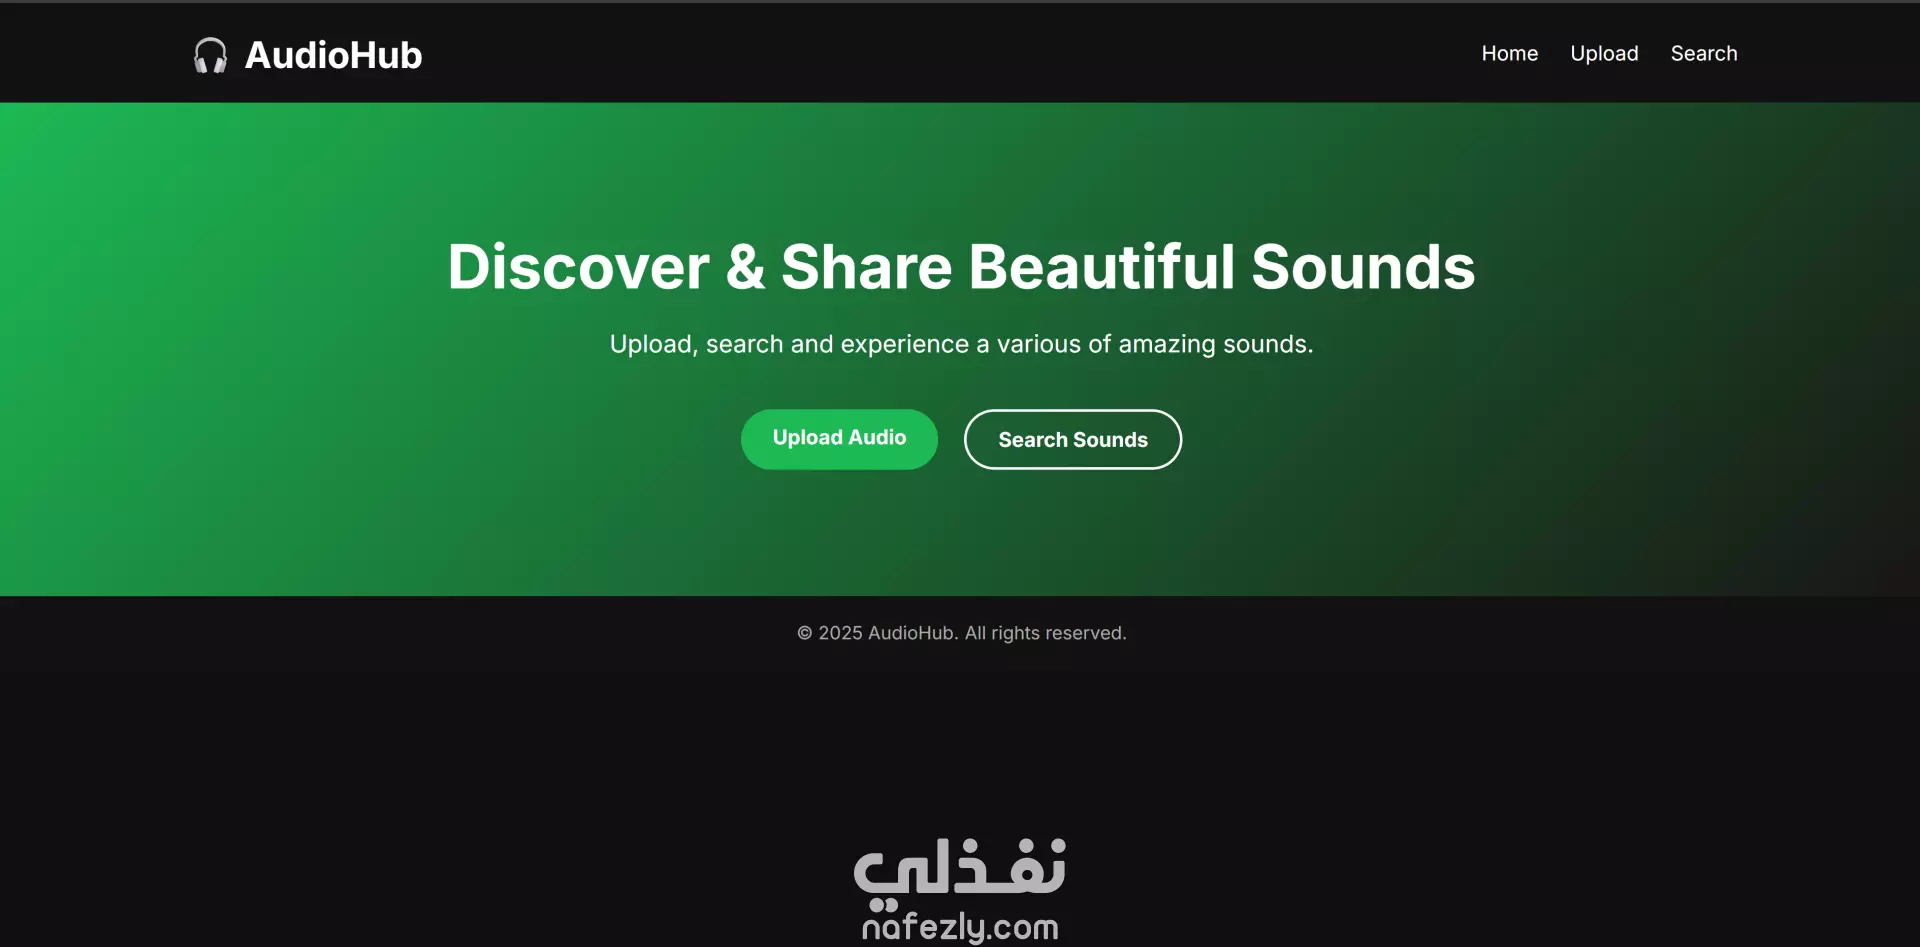
Task: Click the green Upload Audio button
Action: tap(839, 439)
